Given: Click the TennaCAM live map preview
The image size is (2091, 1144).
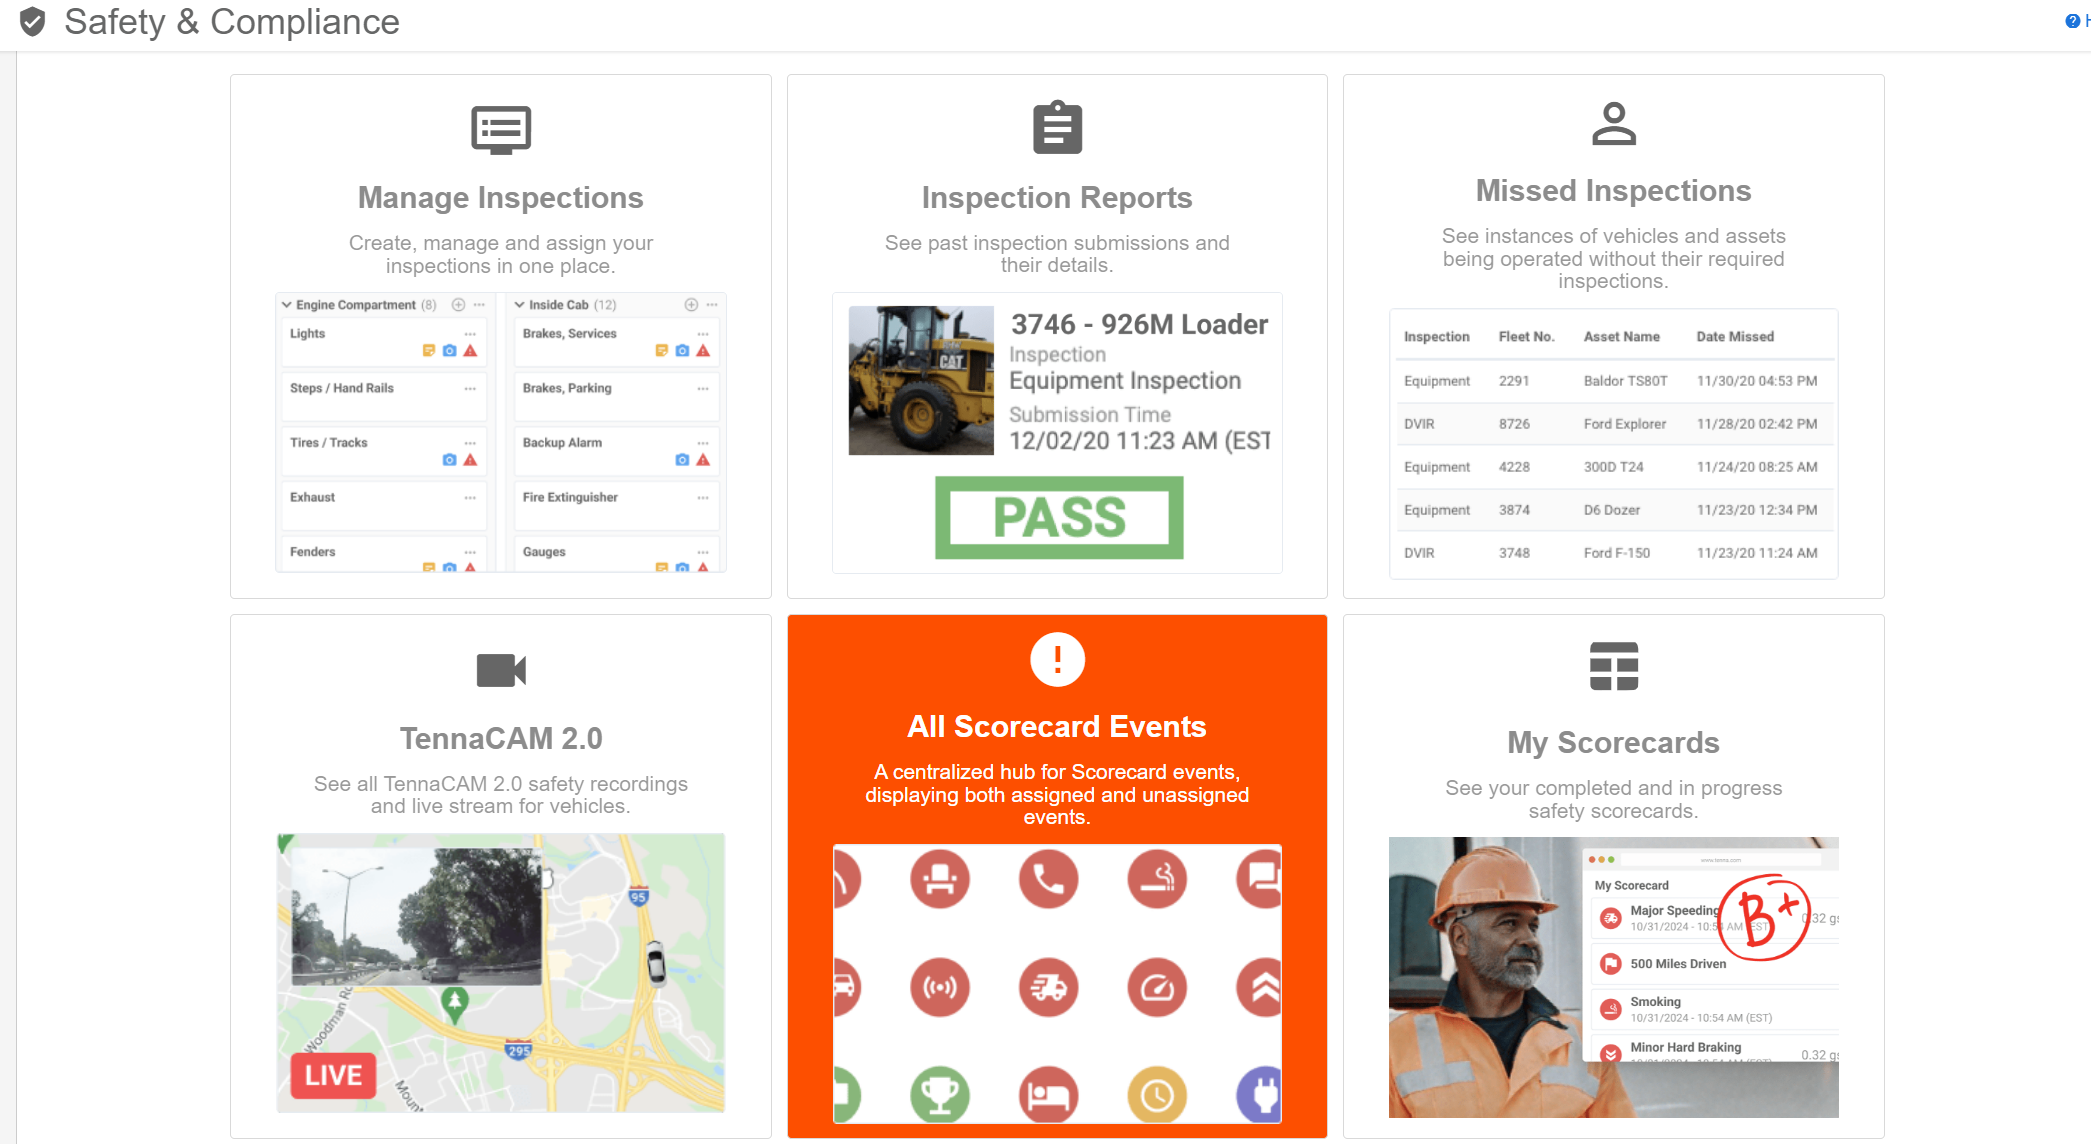Looking at the screenshot, I should pos(501,973).
